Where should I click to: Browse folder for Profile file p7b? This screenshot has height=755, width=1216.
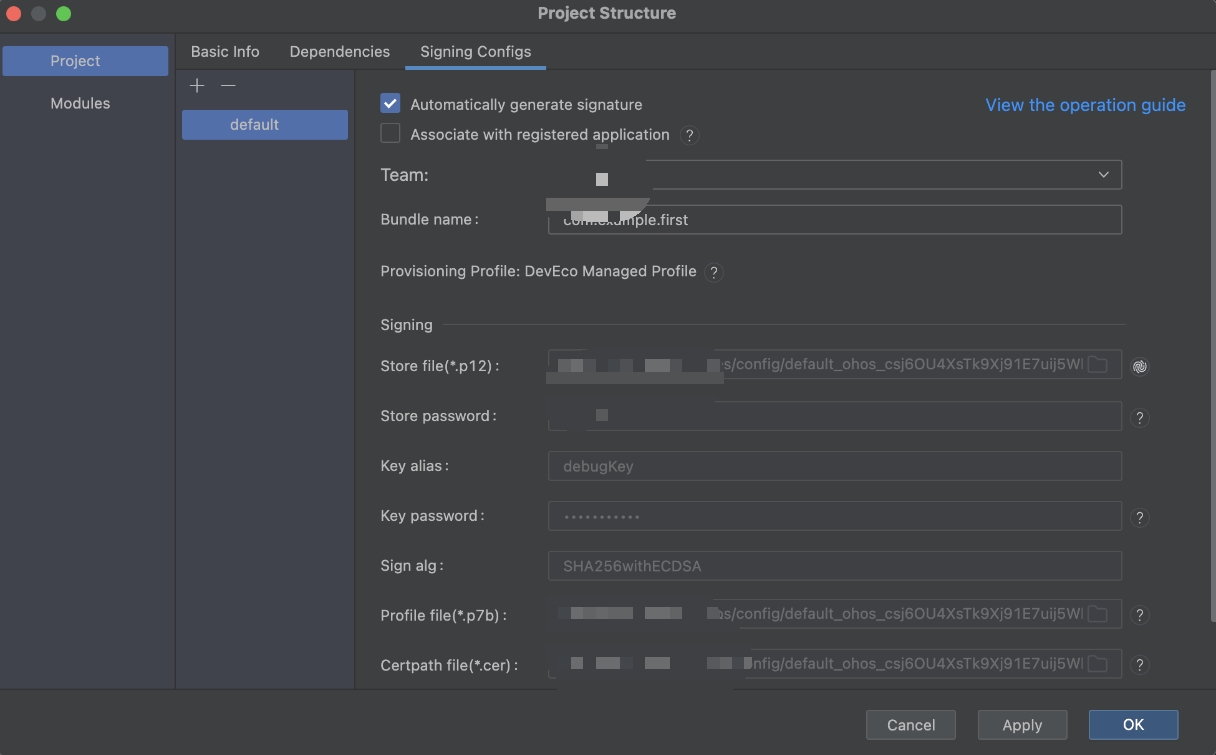(x=1098, y=613)
